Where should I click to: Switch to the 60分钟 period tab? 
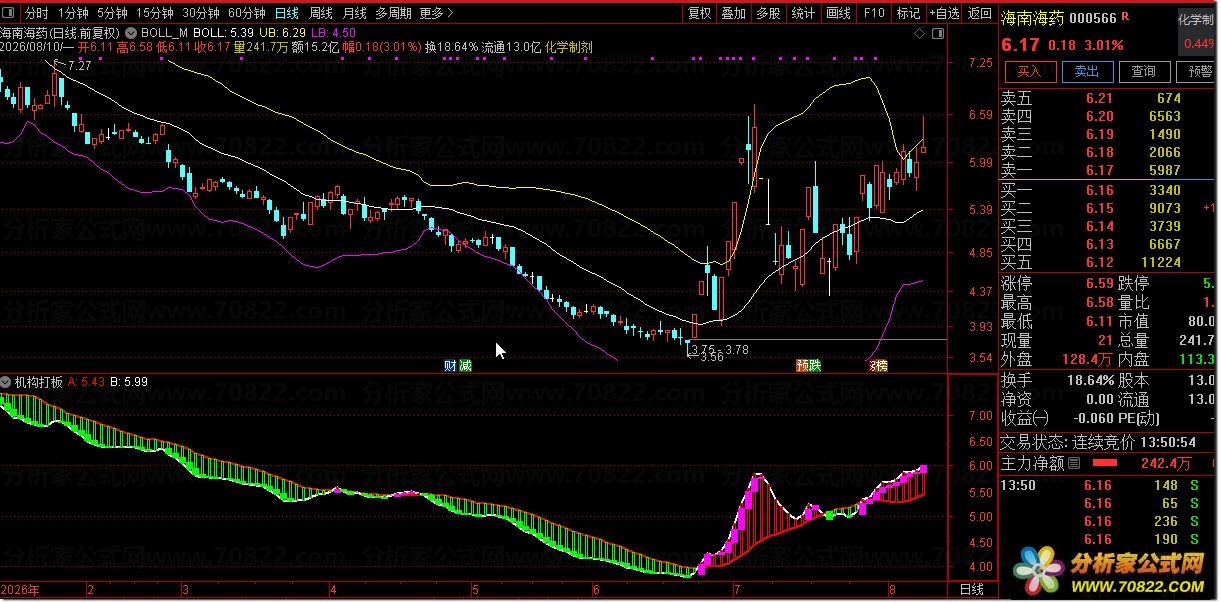(x=246, y=13)
